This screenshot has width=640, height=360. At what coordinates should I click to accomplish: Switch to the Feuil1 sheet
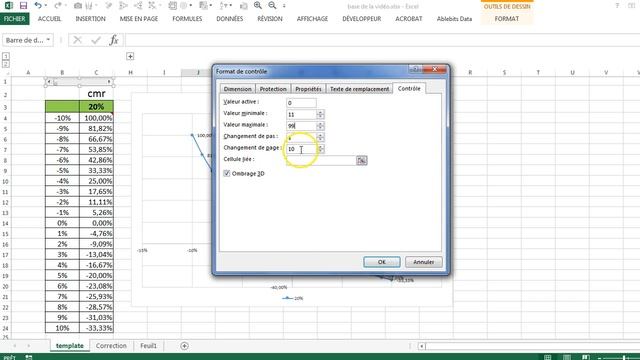click(x=148, y=346)
